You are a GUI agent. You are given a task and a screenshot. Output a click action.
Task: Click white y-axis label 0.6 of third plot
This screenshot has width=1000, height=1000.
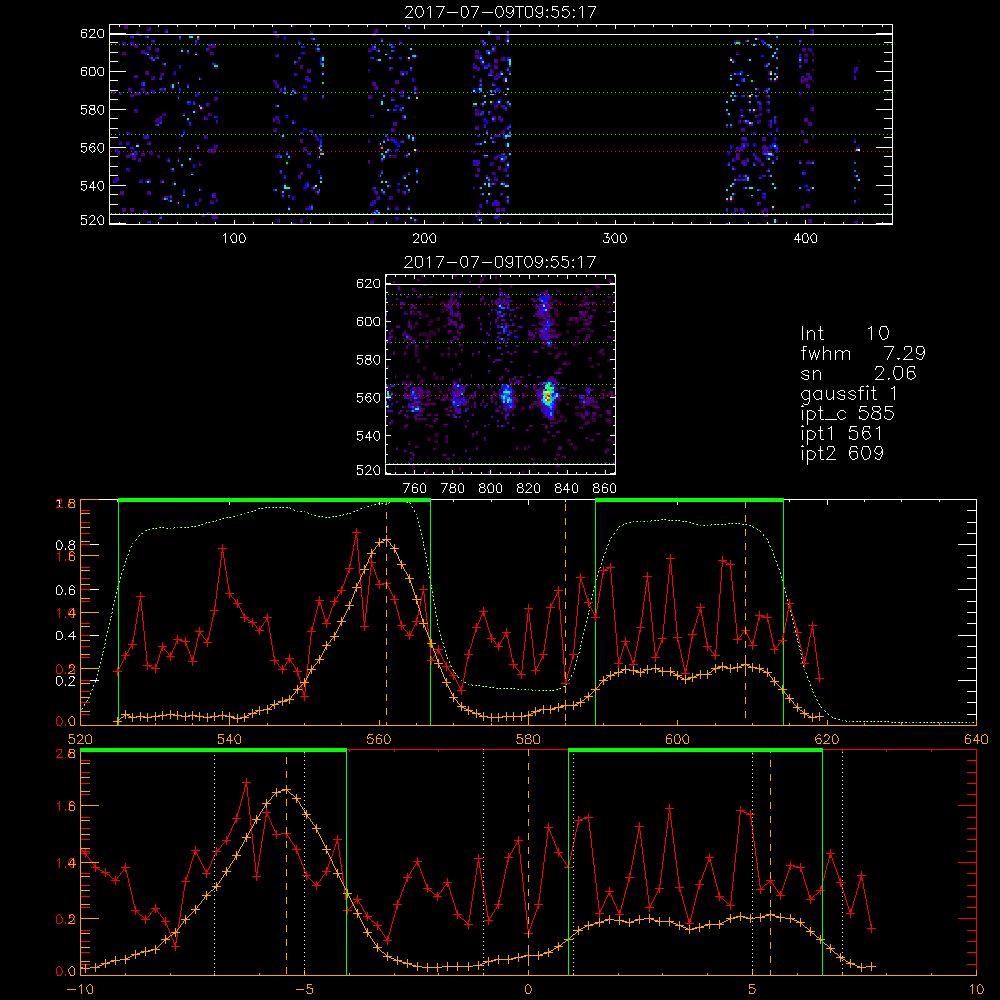tap(66, 591)
